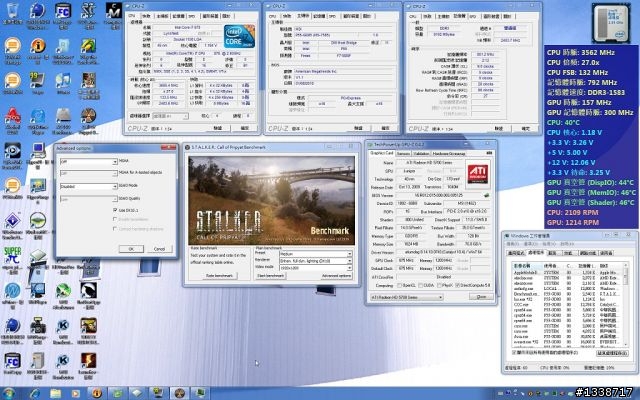This screenshot has width=640, height=400.
Task: Open the ATI Radeon HD 5700 Series selector dropdown
Action: click(406, 297)
